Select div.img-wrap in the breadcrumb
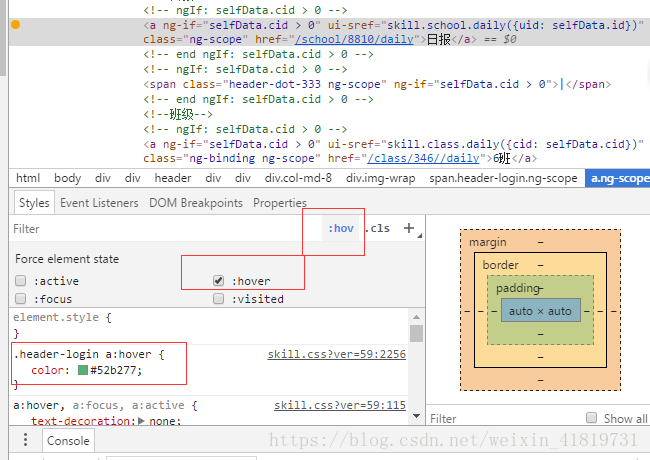Screen dimensions: 650x460 tap(381, 178)
